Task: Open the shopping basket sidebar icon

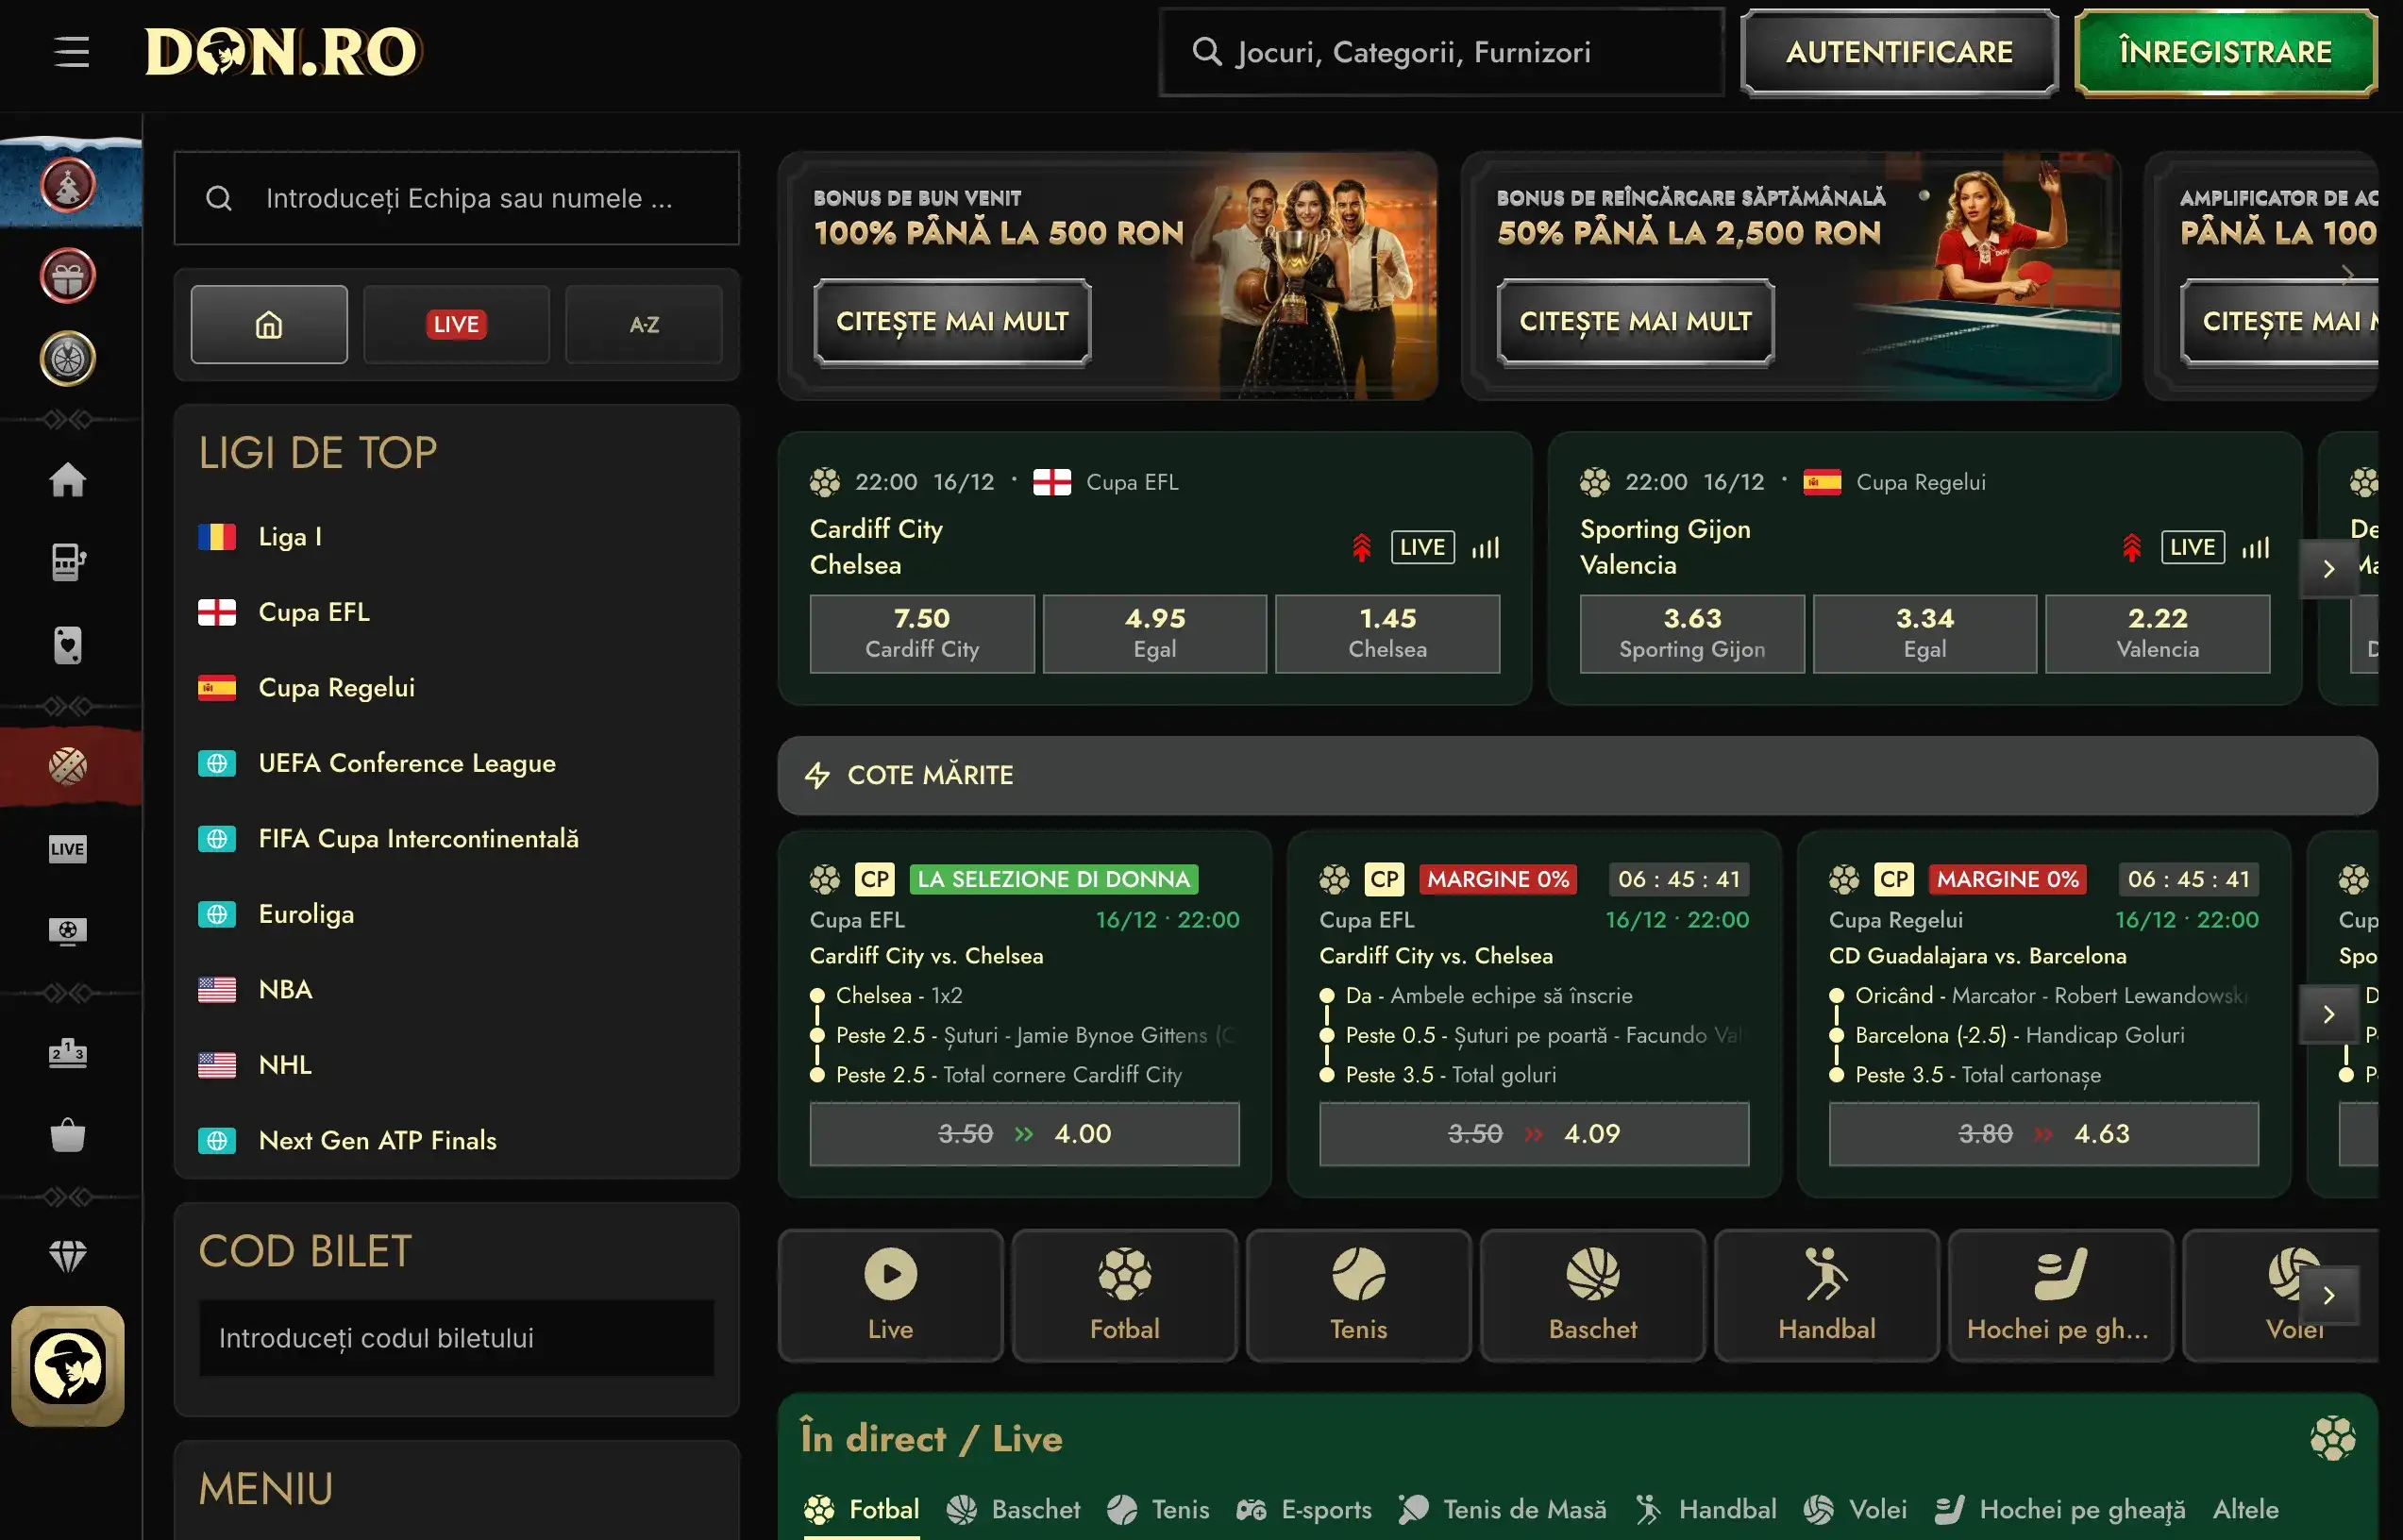Action: (x=67, y=1136)
